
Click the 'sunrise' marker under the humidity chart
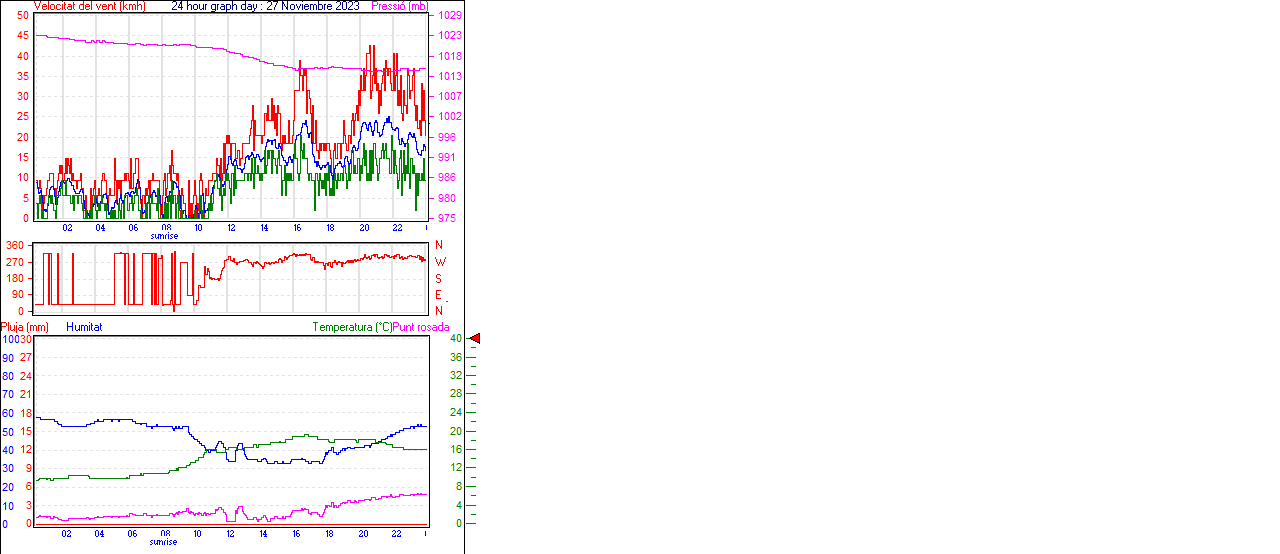(x=164, y=542)
